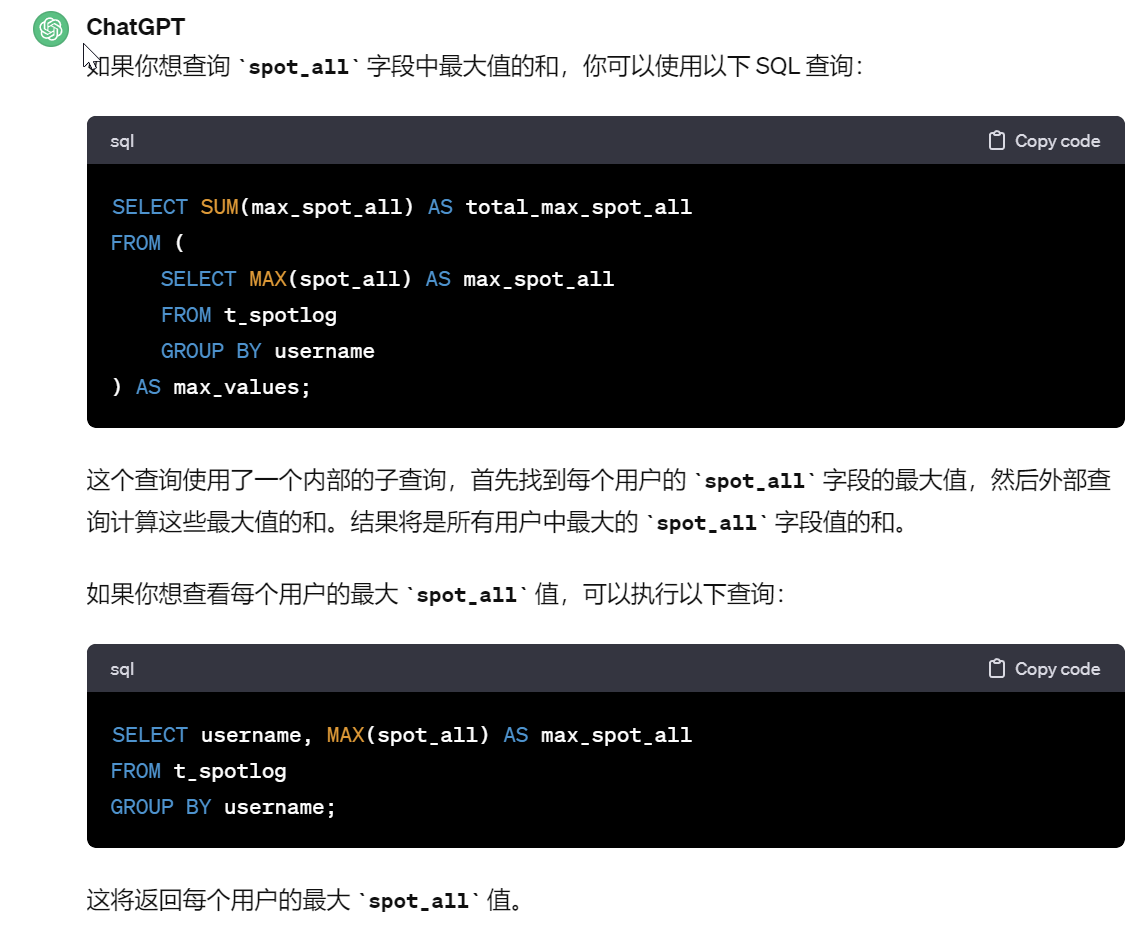
Task: Click the max_values; alias at the end of the first query
Action: [242, 388]
